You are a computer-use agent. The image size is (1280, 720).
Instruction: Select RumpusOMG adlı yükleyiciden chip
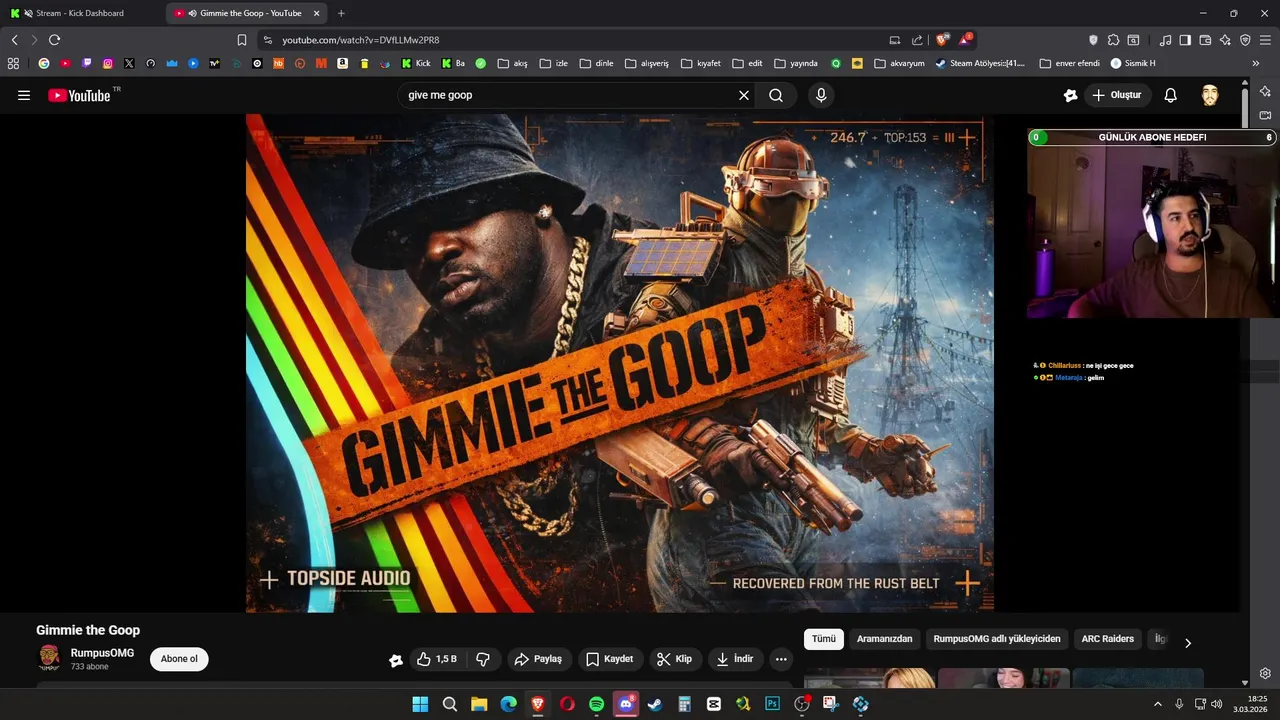coord(997,639)
